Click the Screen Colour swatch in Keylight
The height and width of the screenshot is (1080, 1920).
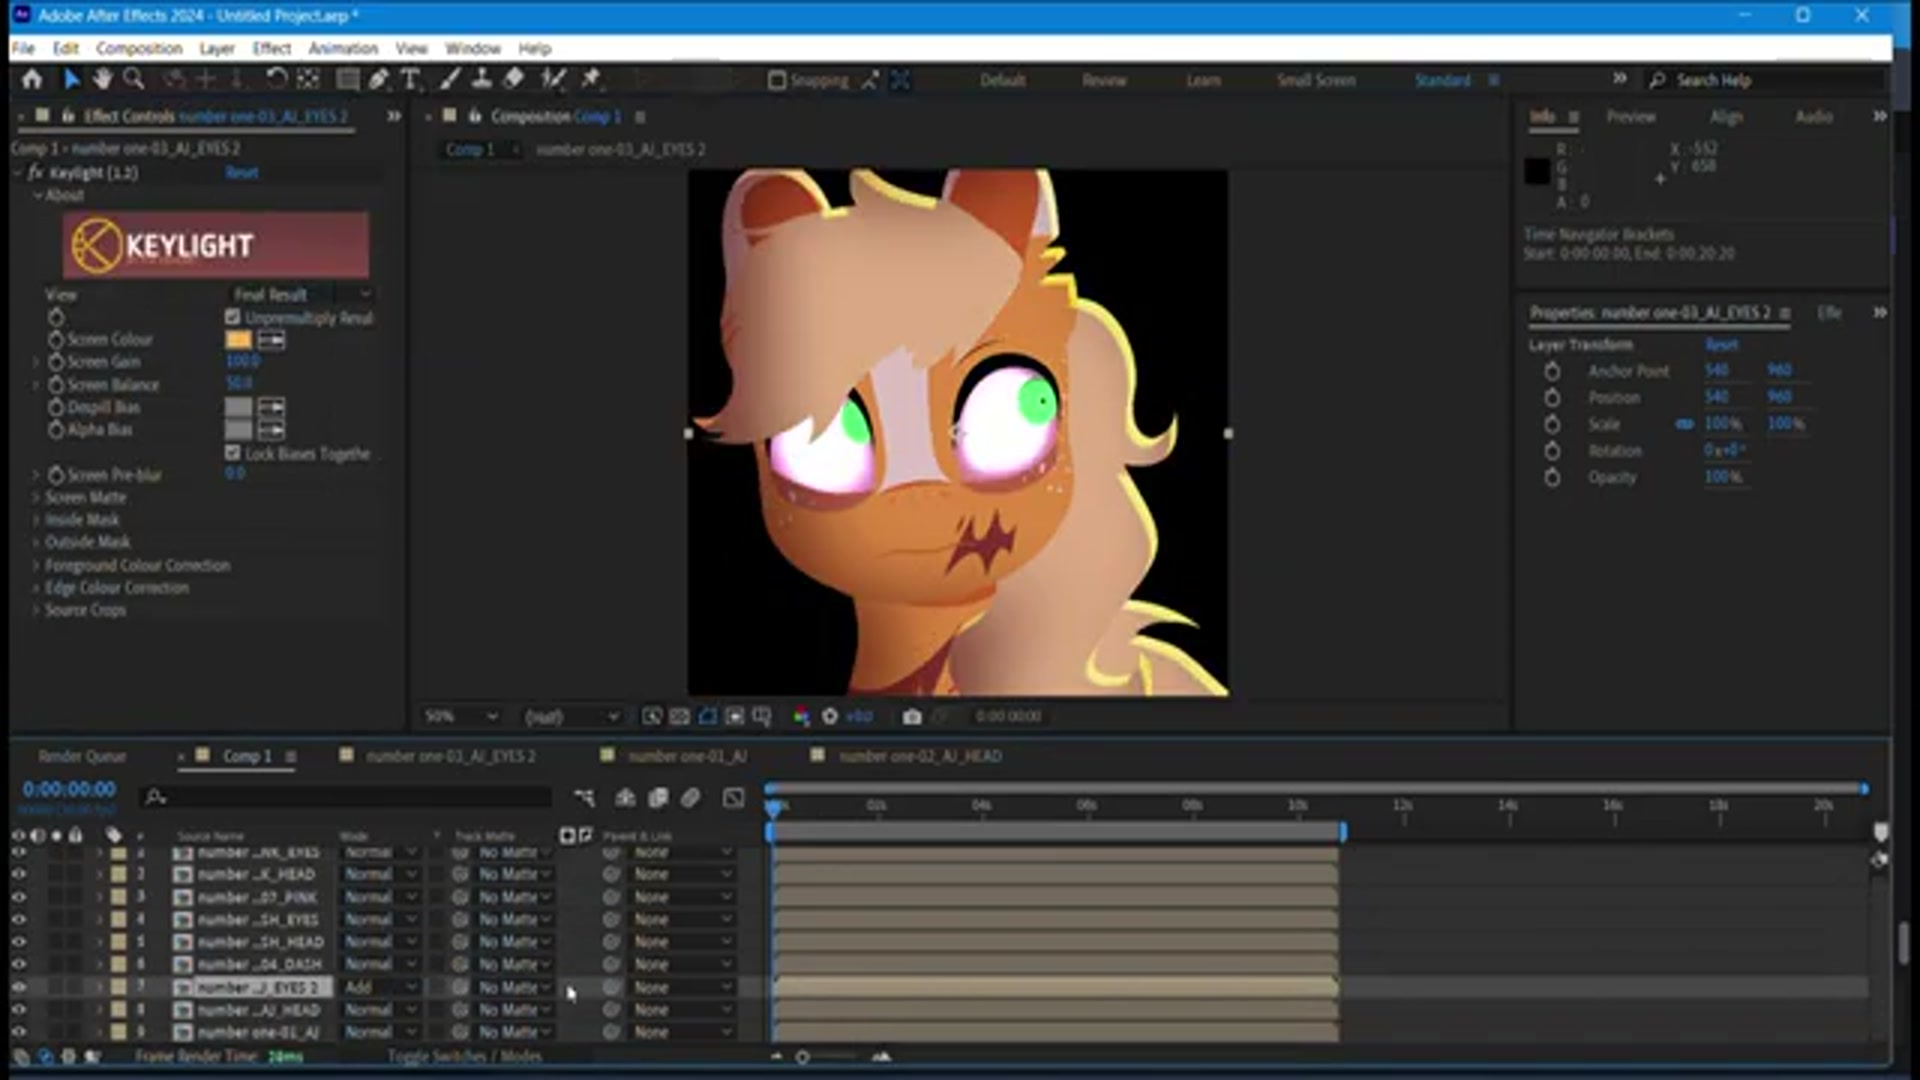click(x=237, y=340)
